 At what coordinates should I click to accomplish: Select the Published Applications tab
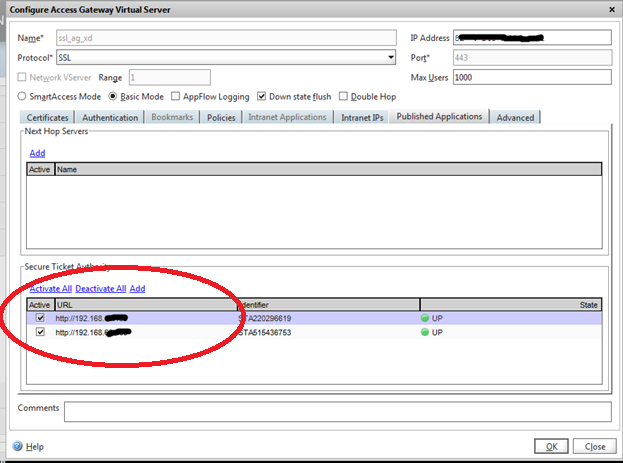click(439, 116)
